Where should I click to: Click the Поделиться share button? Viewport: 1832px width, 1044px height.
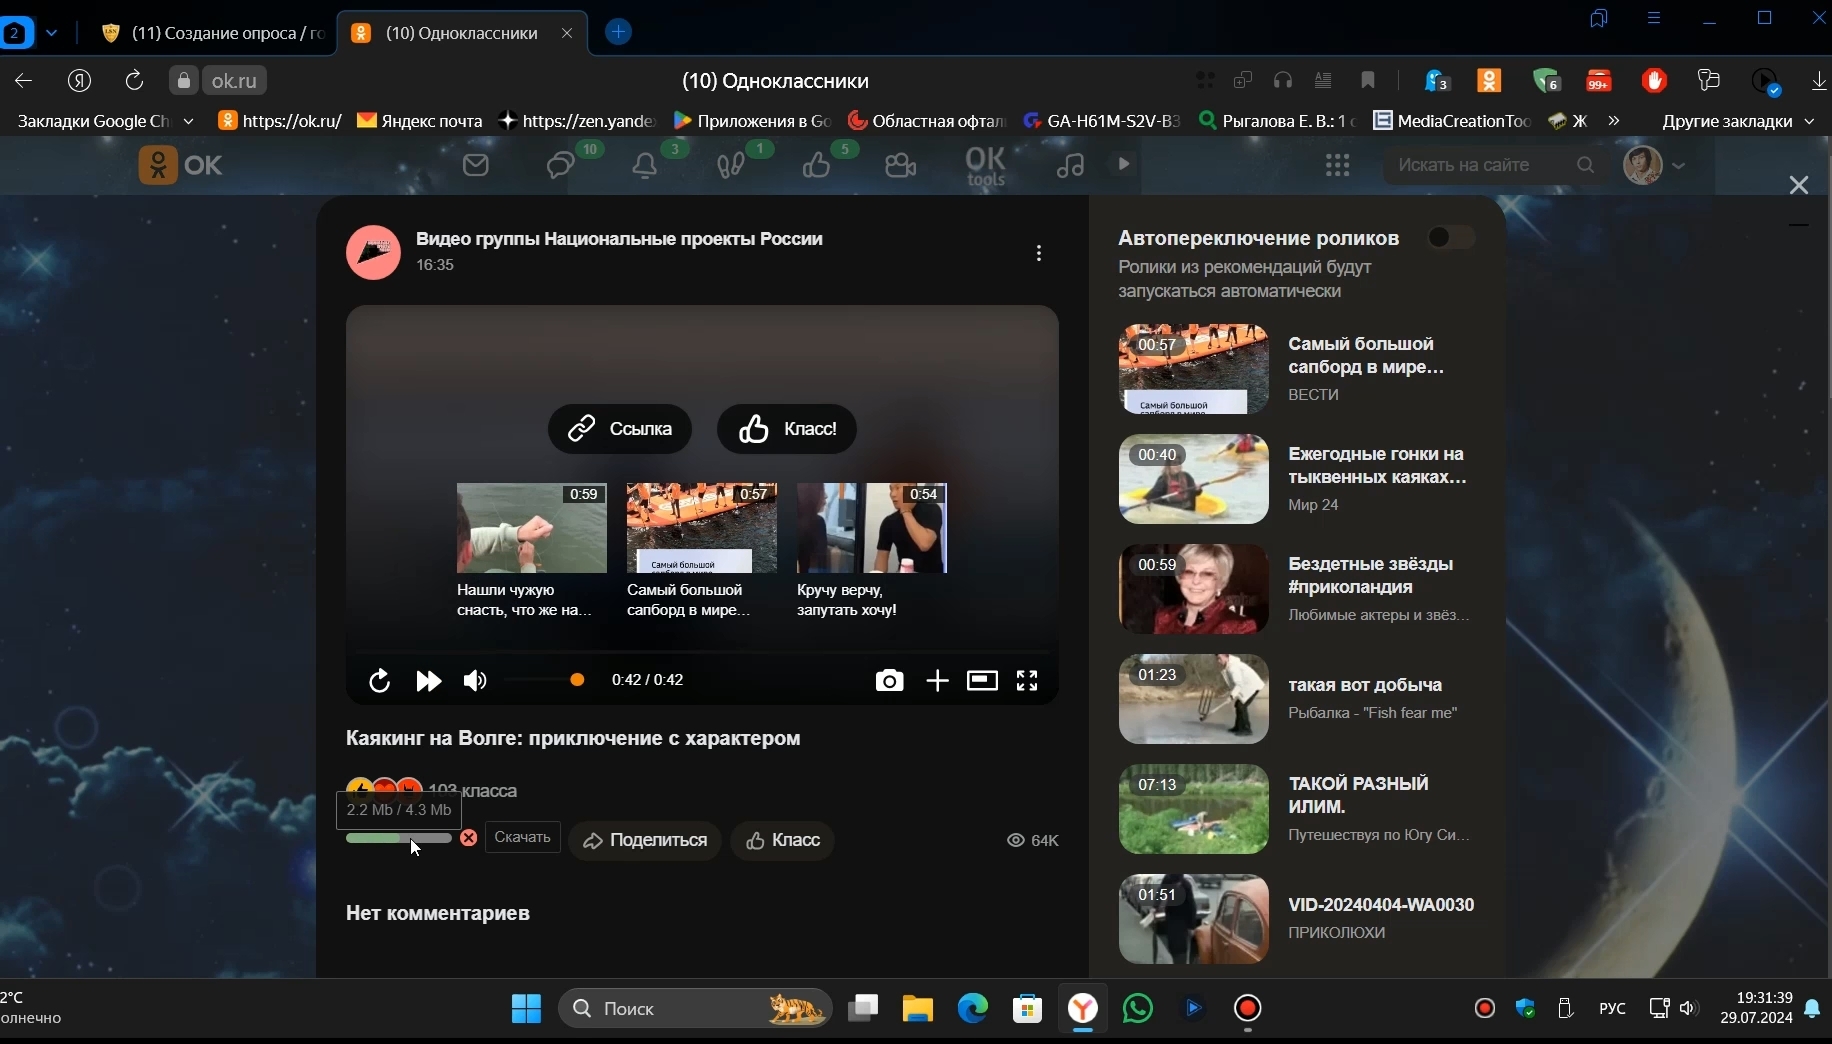[644, 840]
